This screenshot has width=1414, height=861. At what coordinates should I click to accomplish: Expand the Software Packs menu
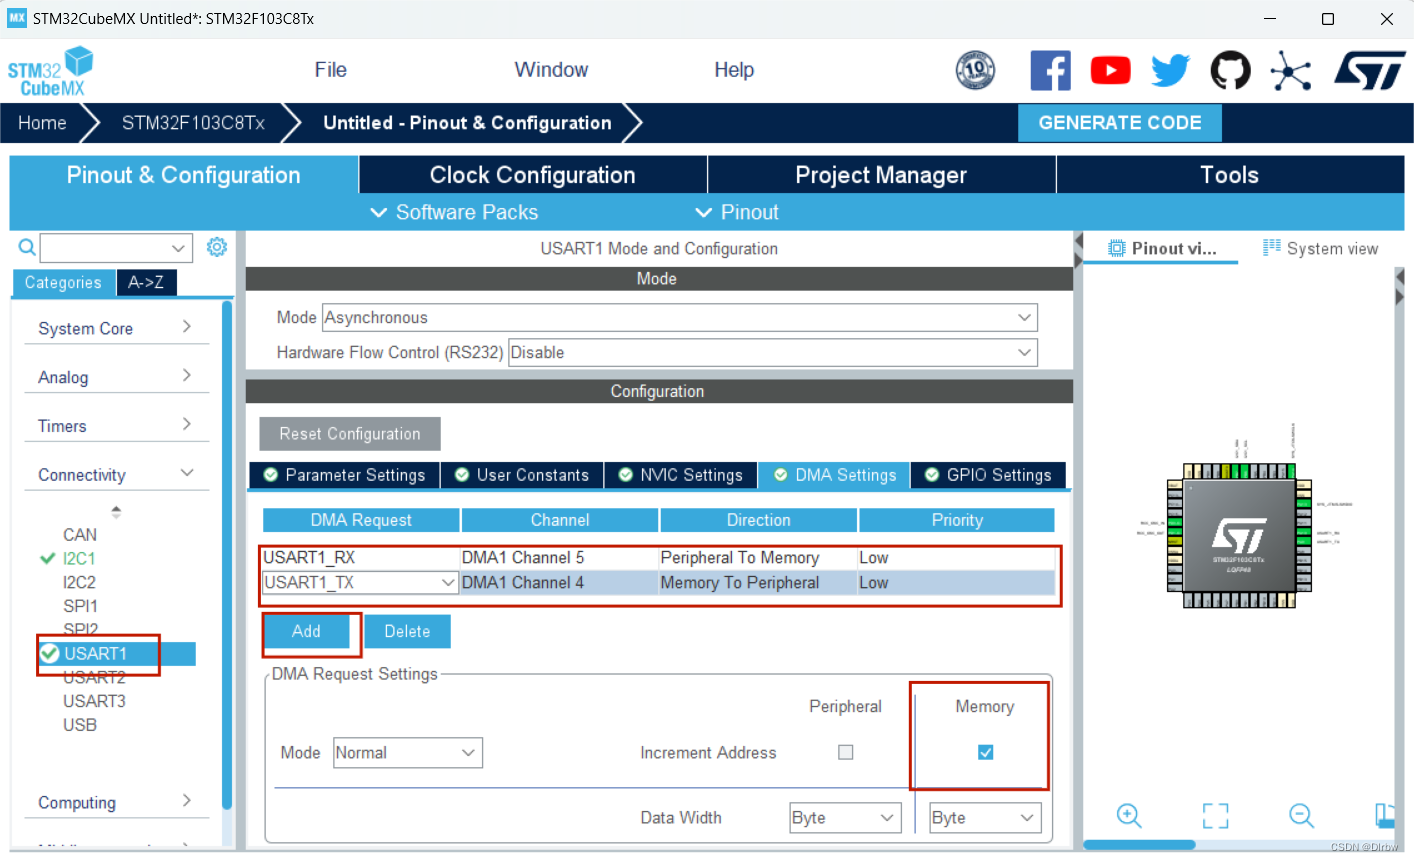tap(454, 212)
